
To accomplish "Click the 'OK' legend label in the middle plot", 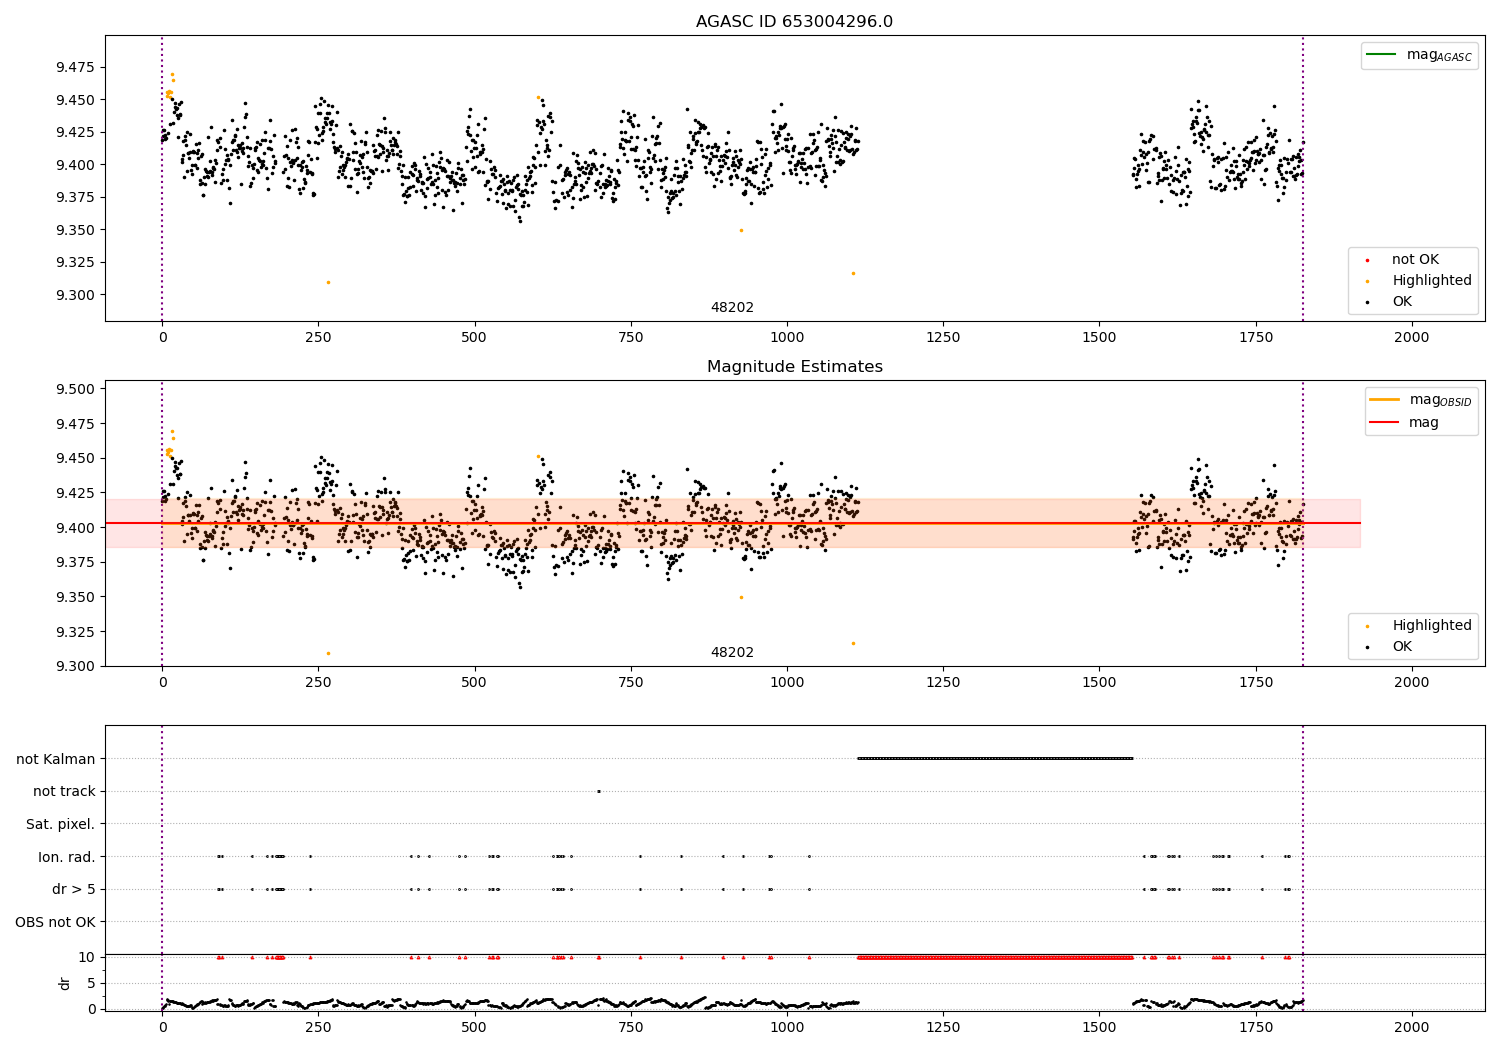I will [x=1402, y=647].
